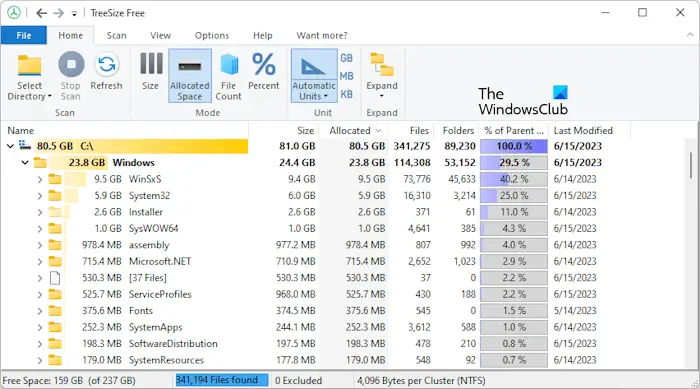
Task: Click the SystemResources folder icon
Action: point(55,360)
